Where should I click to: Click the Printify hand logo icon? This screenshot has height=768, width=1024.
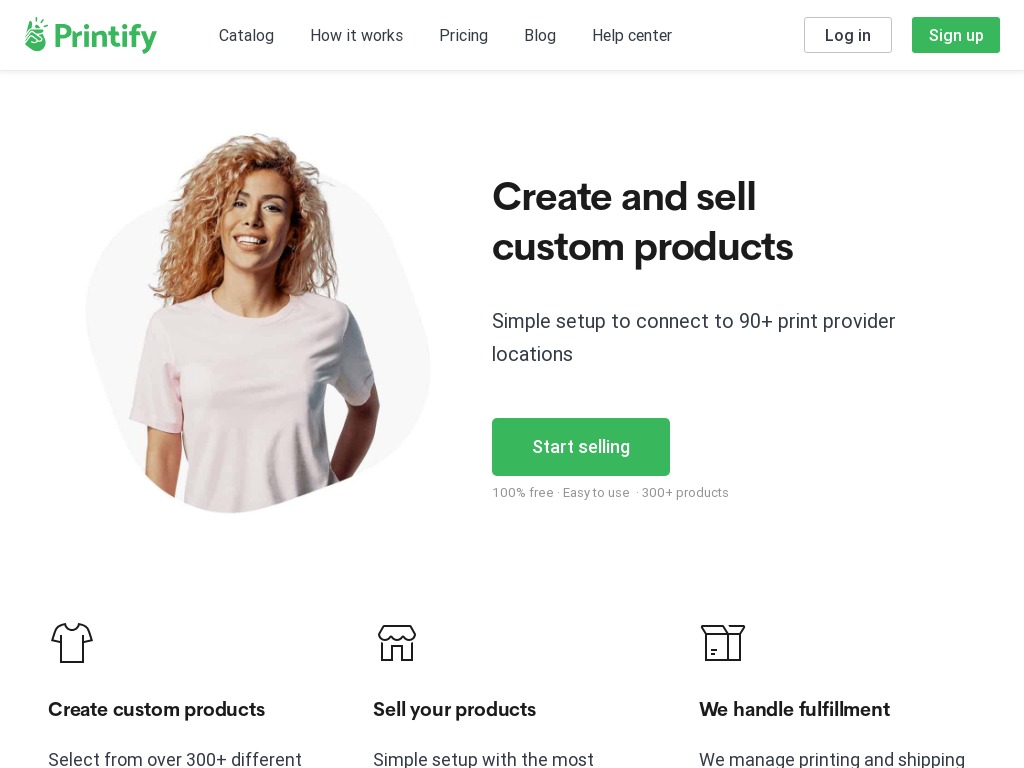36,35
